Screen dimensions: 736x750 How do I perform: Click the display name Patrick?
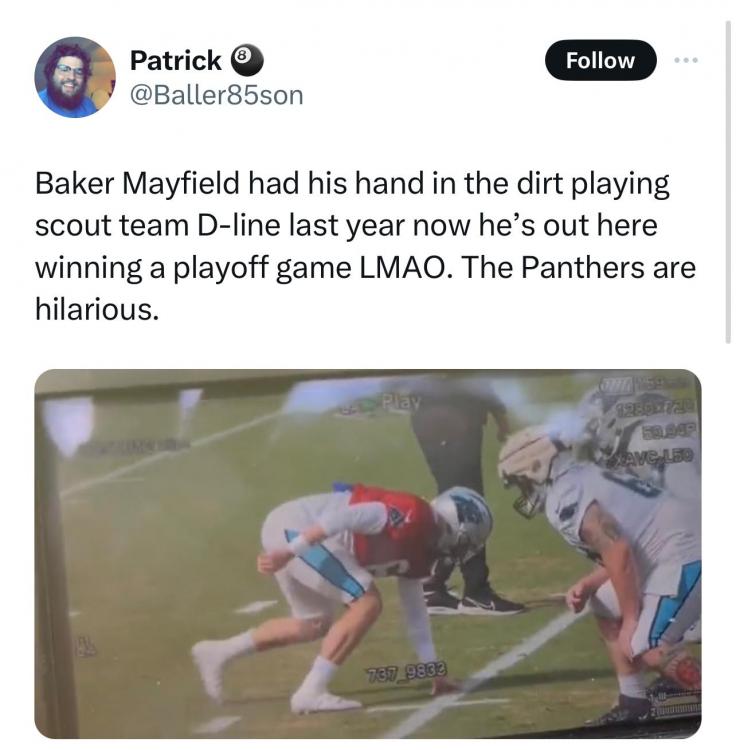pos(176,61)
